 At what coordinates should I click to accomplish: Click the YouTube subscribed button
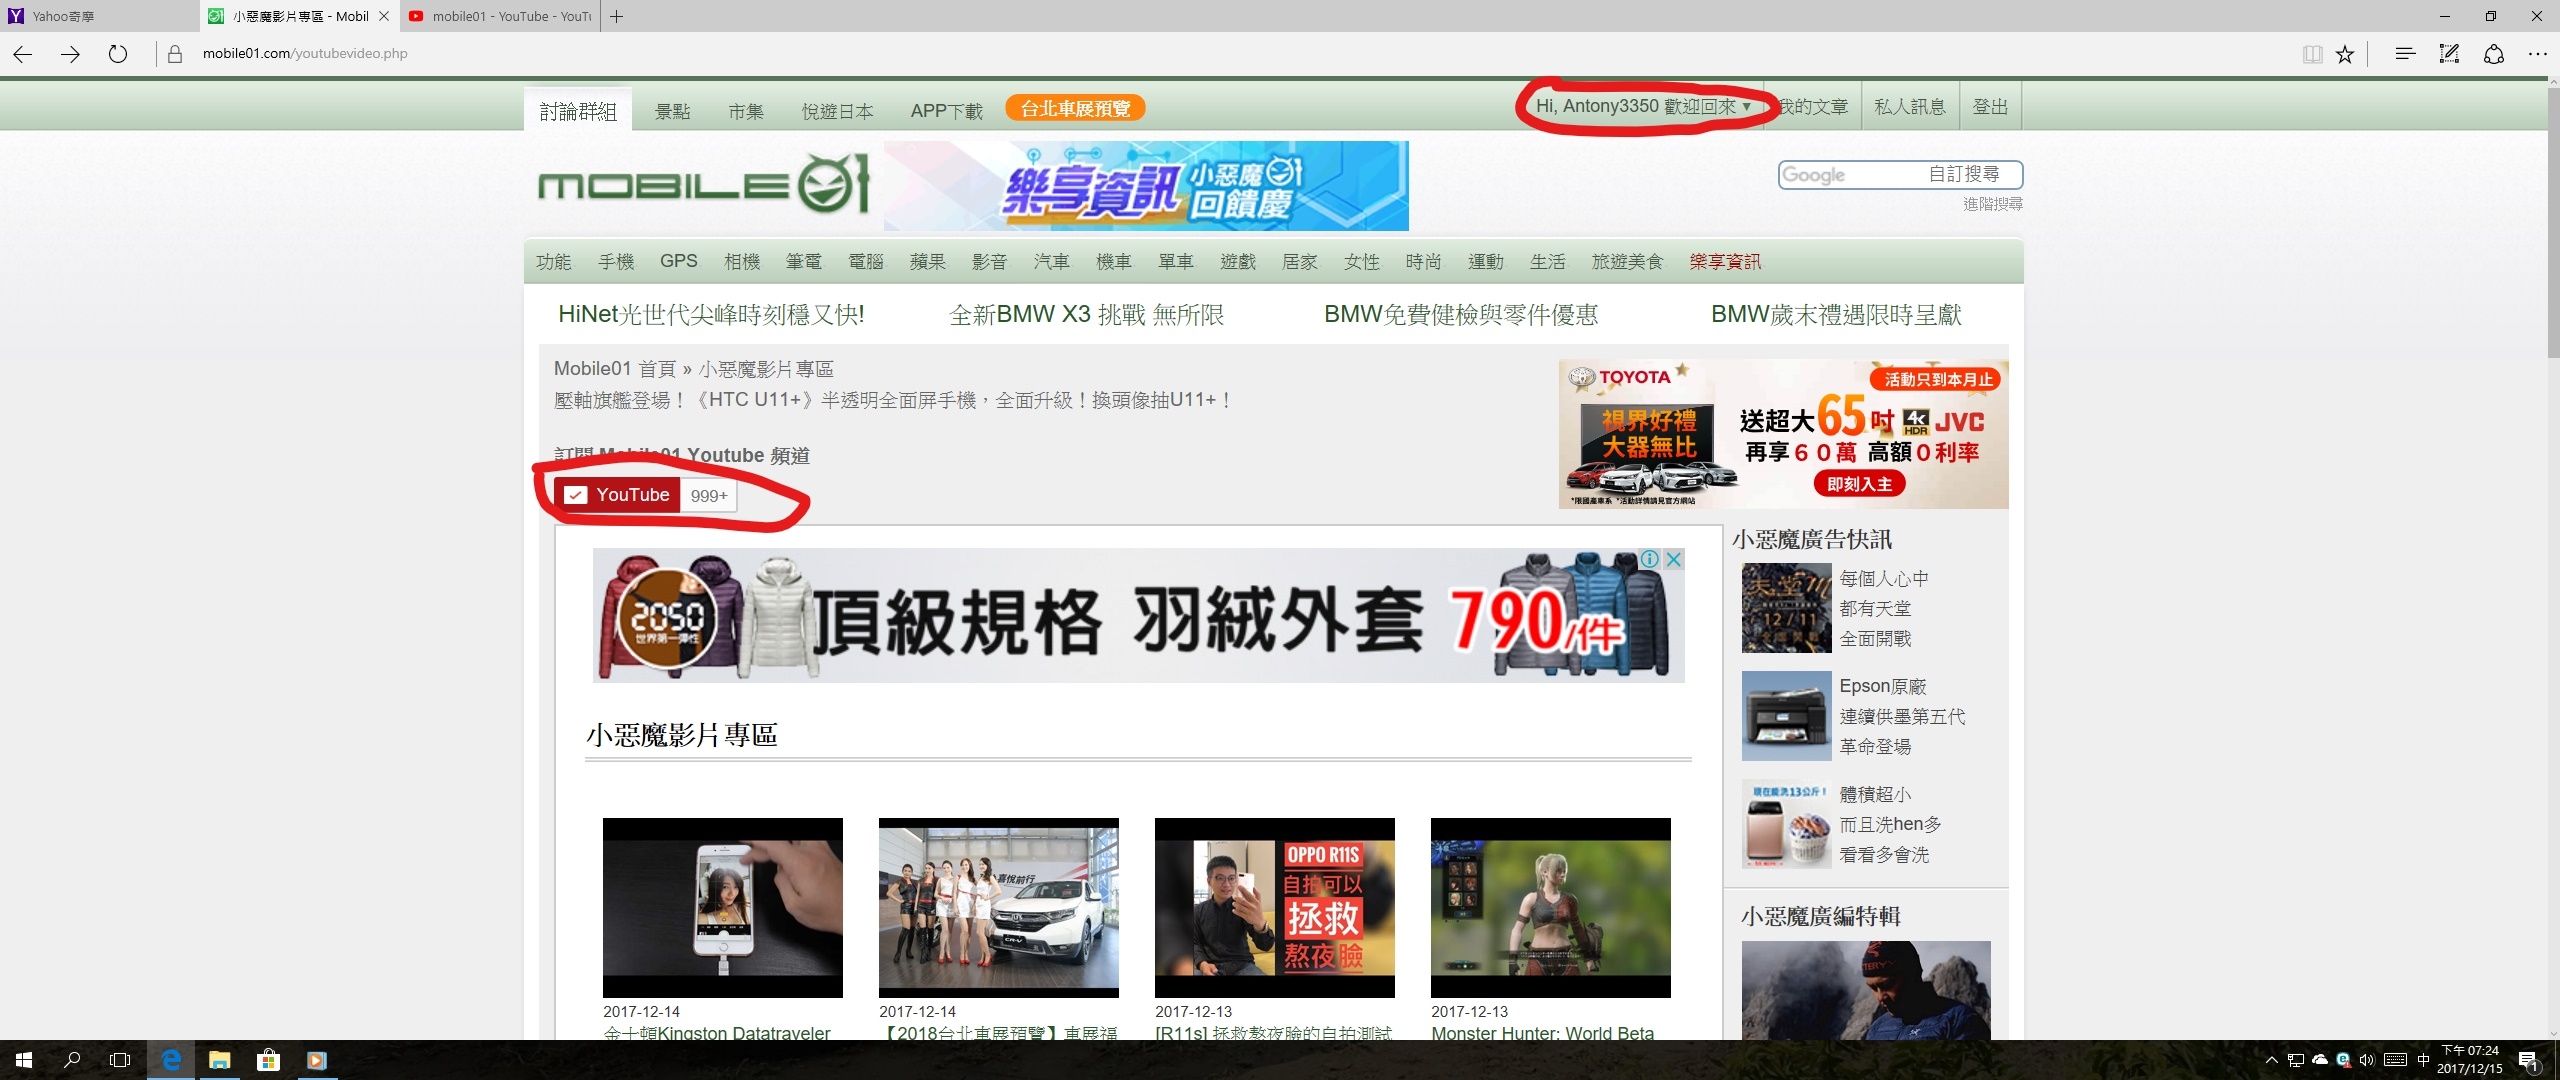click(618, 495)
